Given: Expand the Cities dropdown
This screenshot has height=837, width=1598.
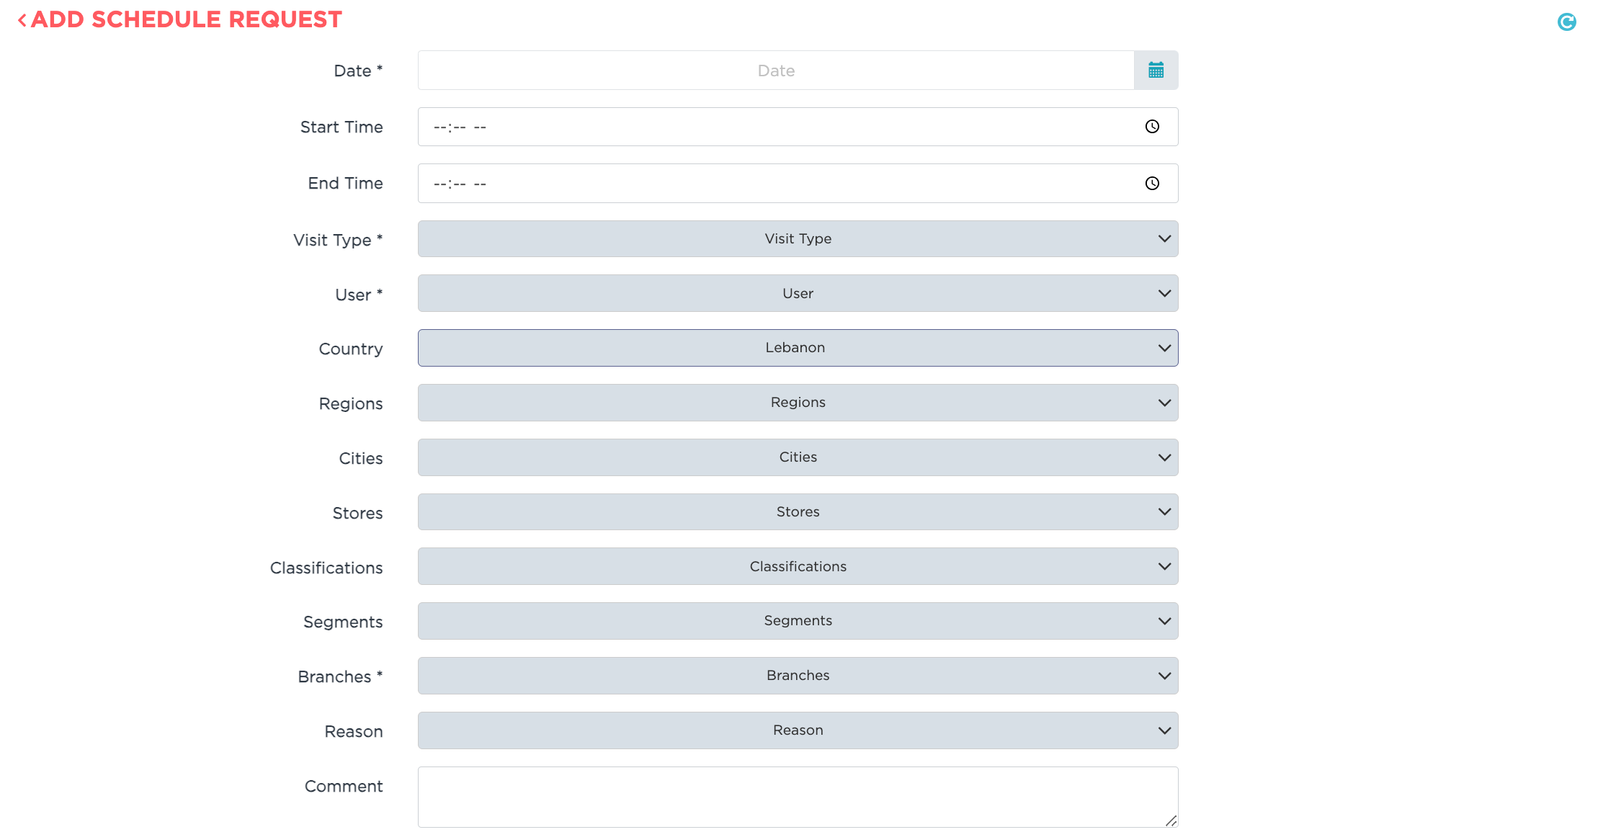Looking at the screenshot, I should [x=797, y=457].
